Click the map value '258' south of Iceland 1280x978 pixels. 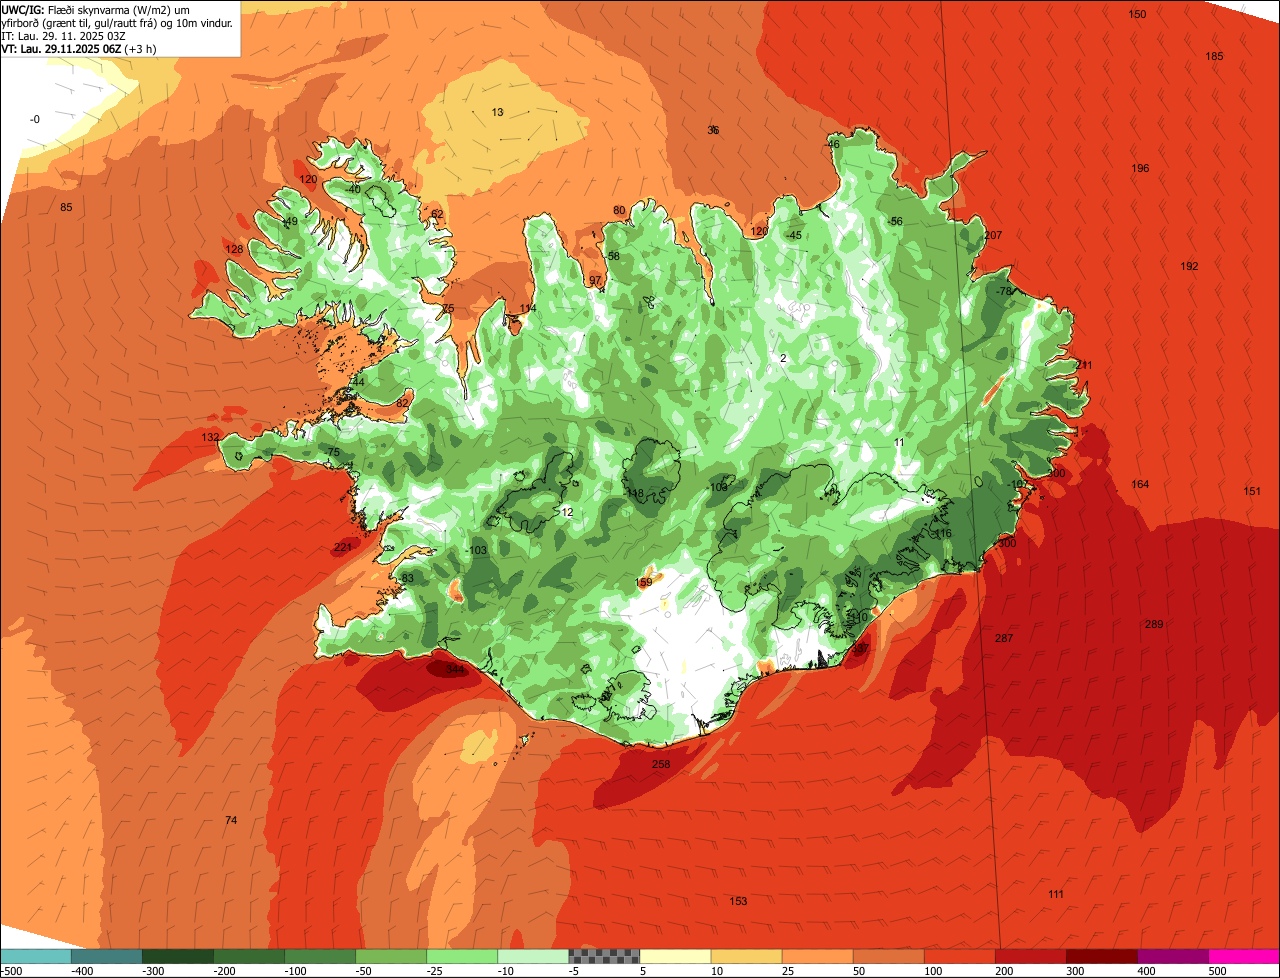click(661, 764)
